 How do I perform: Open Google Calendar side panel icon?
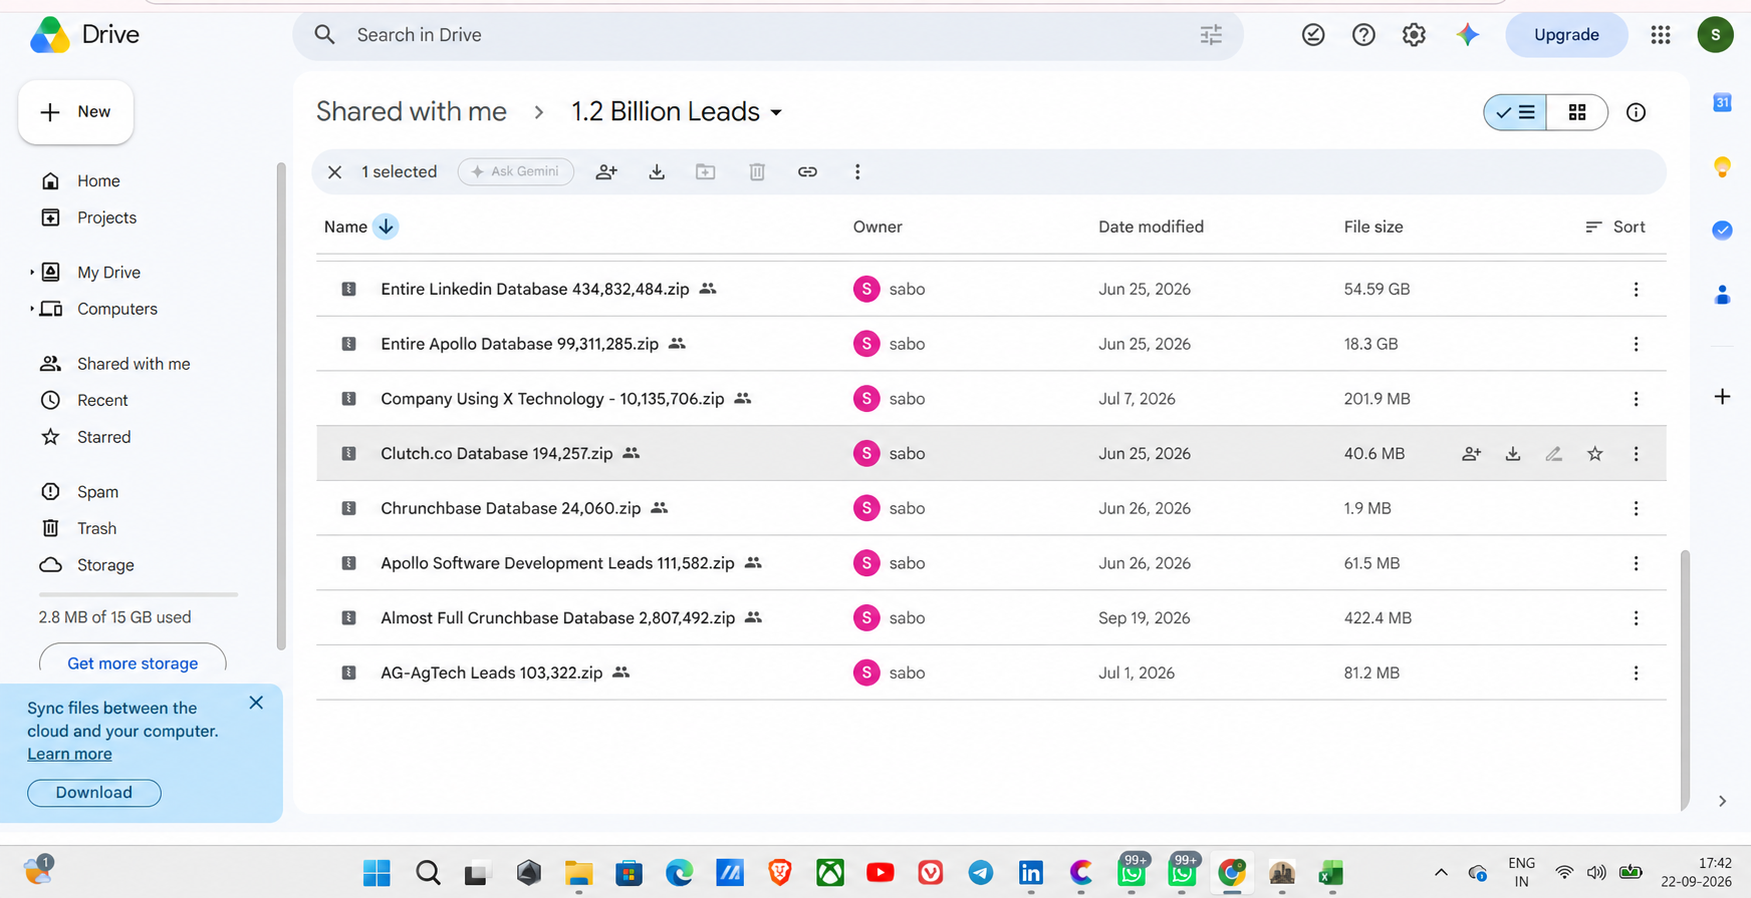coord(1722,102)
